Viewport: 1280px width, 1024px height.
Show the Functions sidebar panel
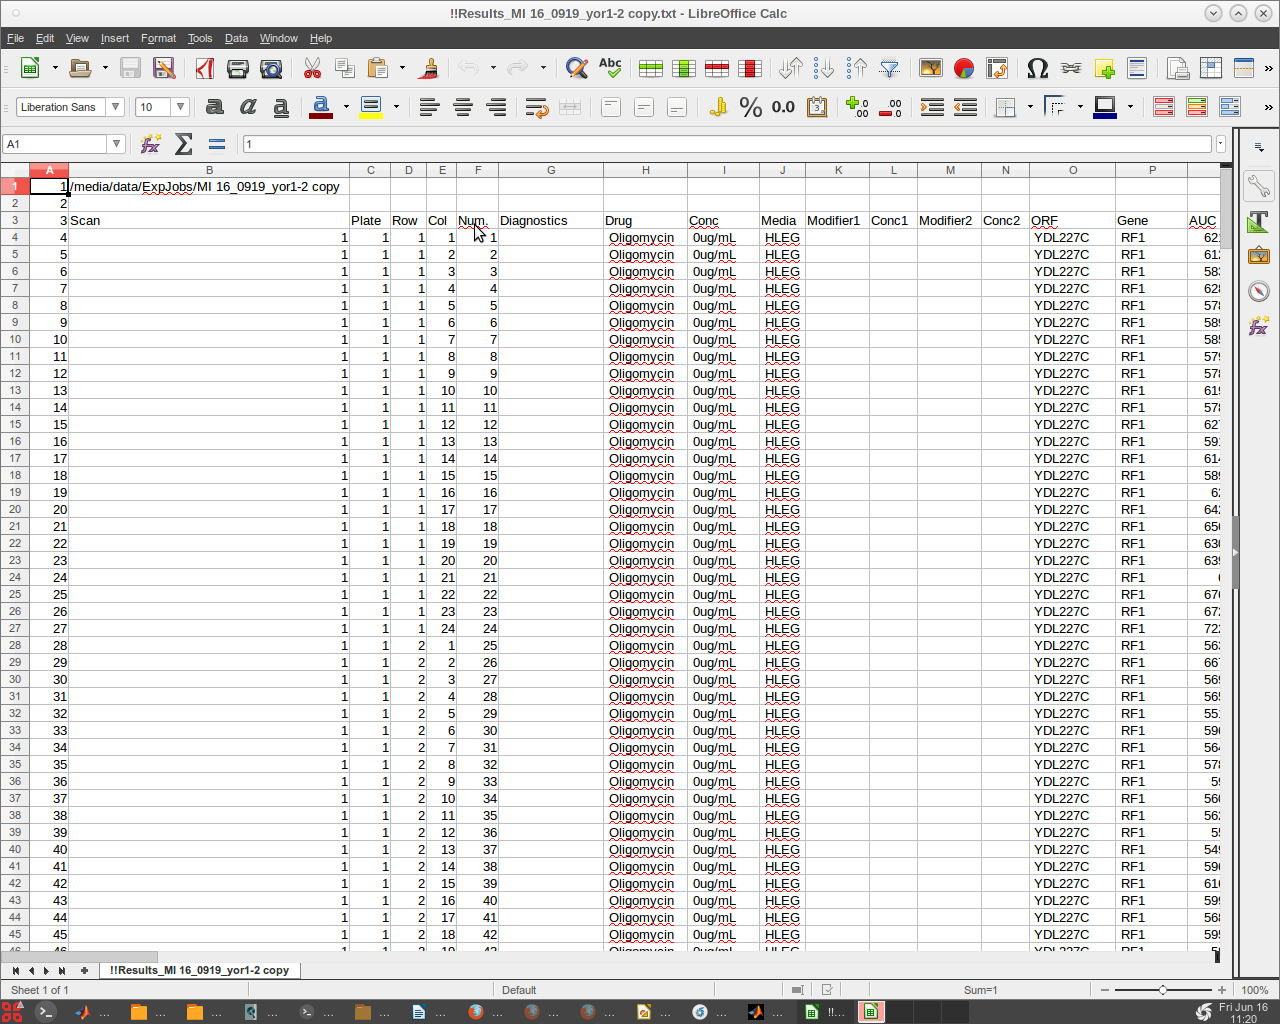1258,324
